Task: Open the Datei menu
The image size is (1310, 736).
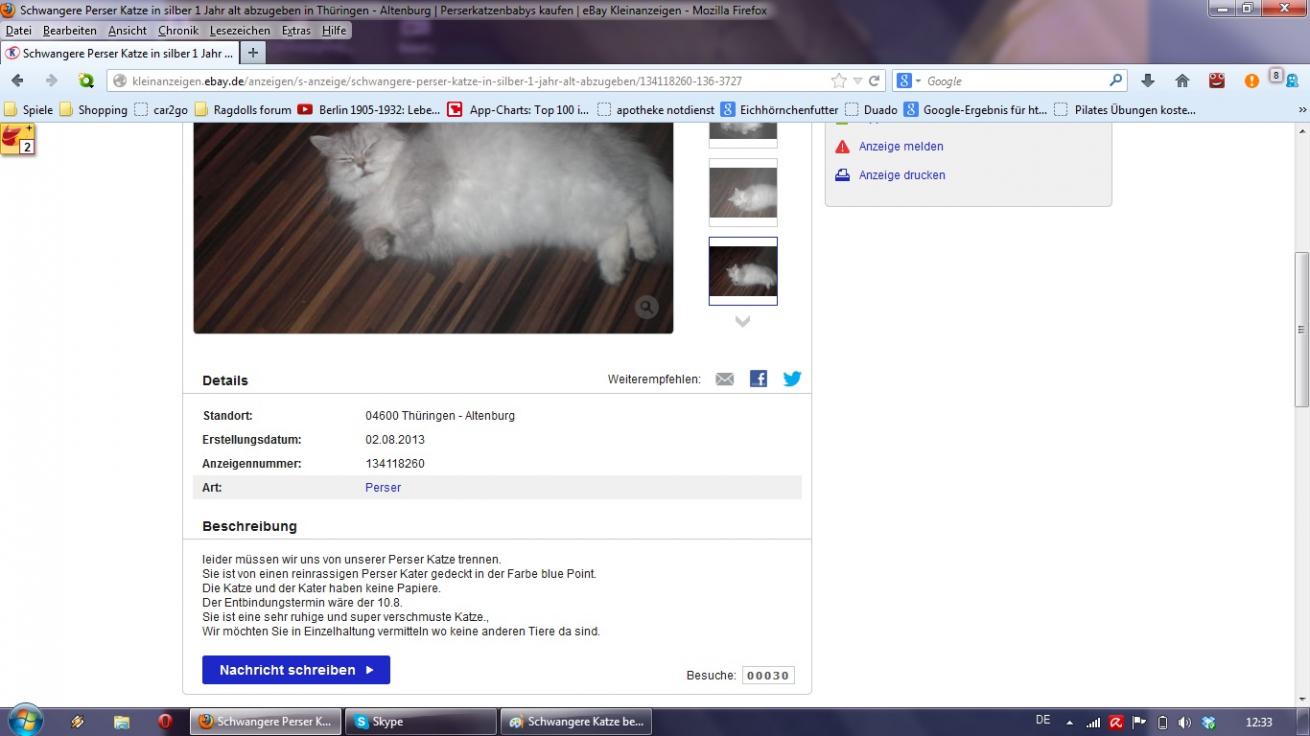Action: point(19,31)
